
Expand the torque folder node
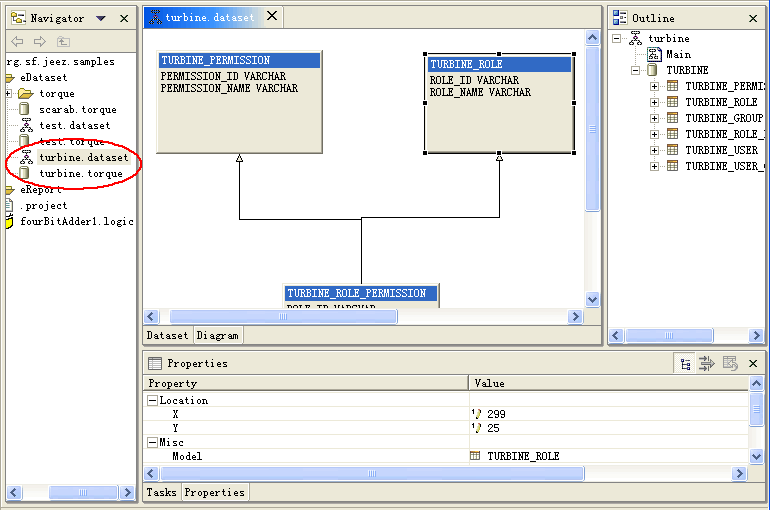tap(8, 93)
